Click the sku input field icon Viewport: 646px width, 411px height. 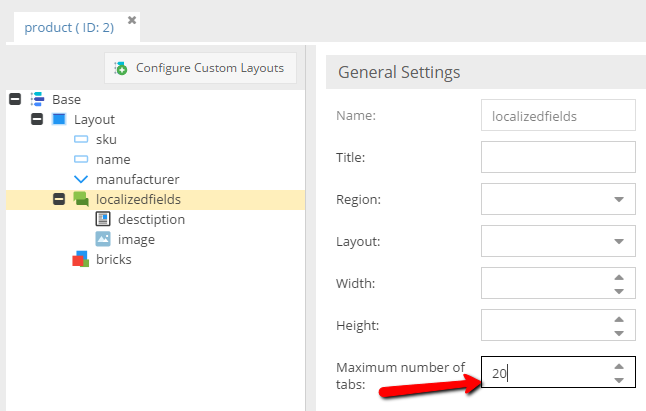tap(81, 139)
